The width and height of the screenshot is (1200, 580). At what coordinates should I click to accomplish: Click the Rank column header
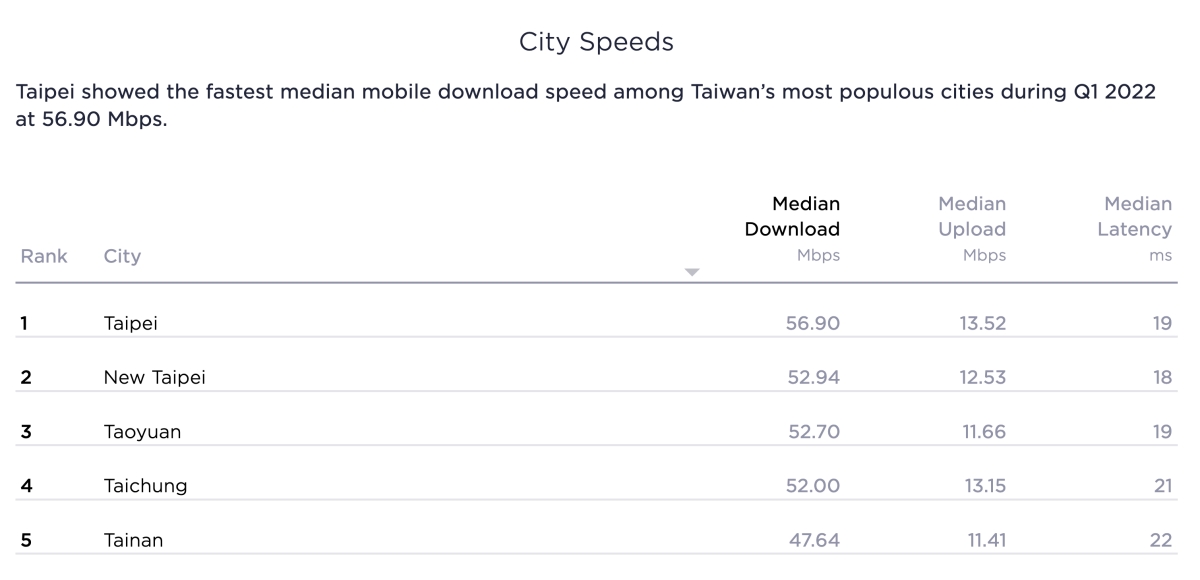pos(44,256)
